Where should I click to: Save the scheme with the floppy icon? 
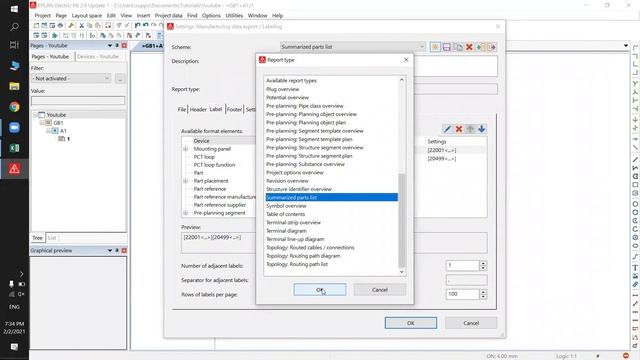tap(447, 47)
